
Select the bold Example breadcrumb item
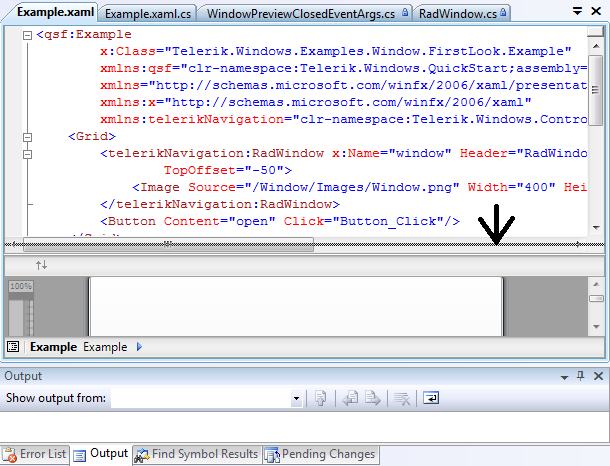pos(54,347)
